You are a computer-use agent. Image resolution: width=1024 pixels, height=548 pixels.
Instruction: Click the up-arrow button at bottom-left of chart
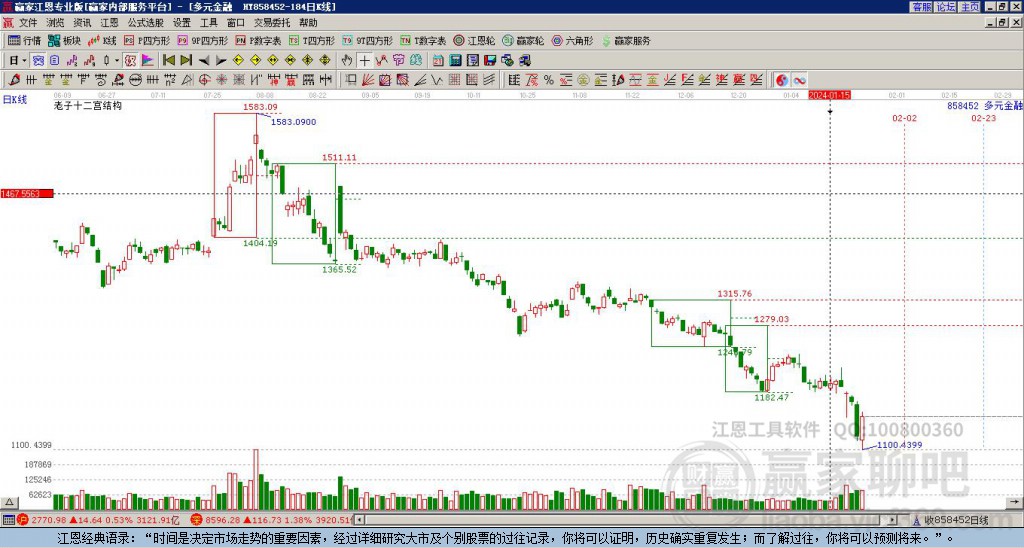coord(9,502)
